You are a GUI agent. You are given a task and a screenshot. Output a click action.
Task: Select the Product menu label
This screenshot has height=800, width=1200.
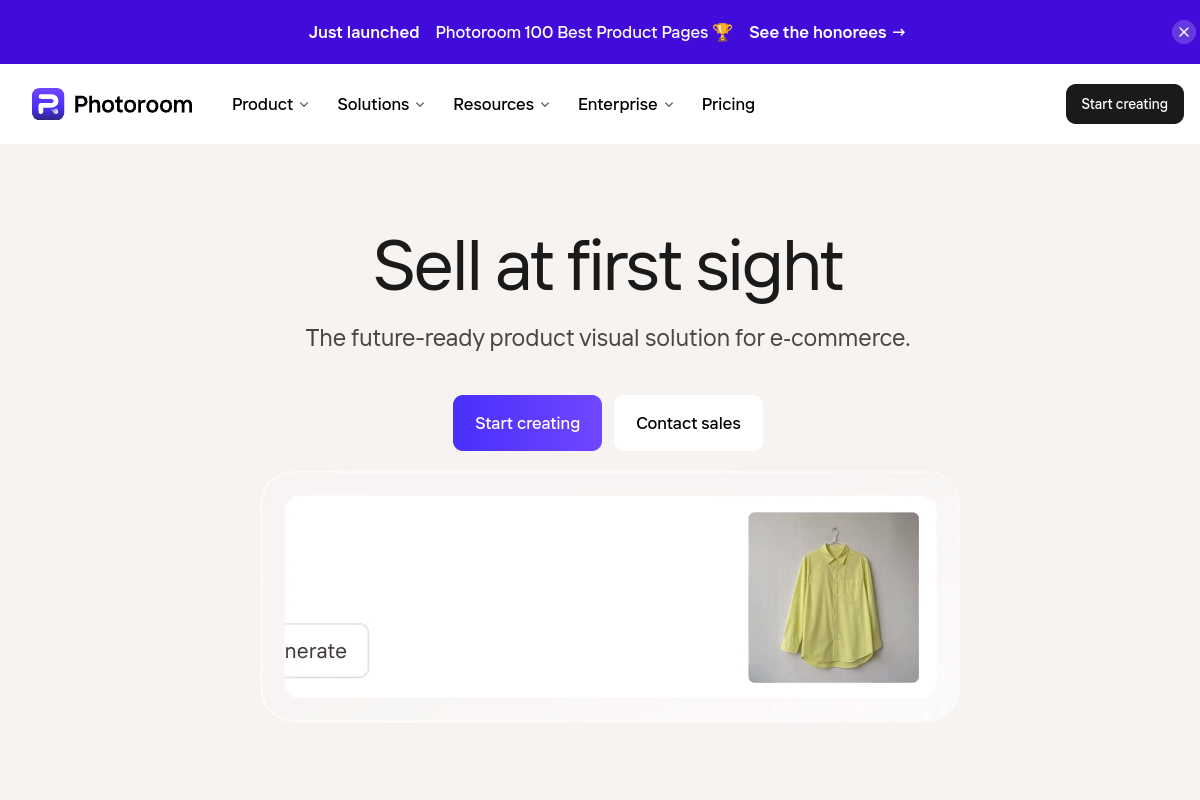click(x=262, y=104)
